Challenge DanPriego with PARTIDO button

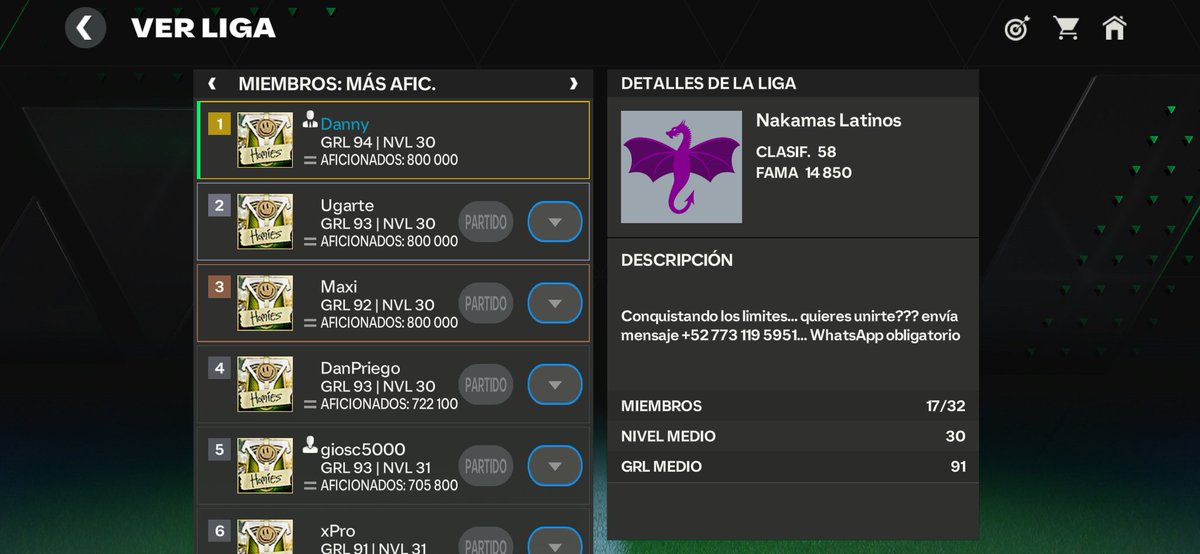coord(486,384)
